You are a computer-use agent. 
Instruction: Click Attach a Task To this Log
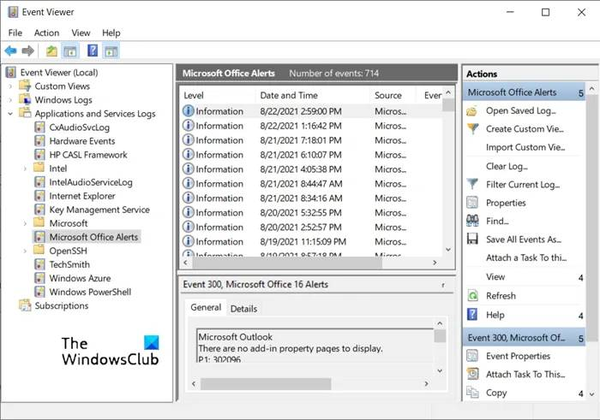click(526, 258)
